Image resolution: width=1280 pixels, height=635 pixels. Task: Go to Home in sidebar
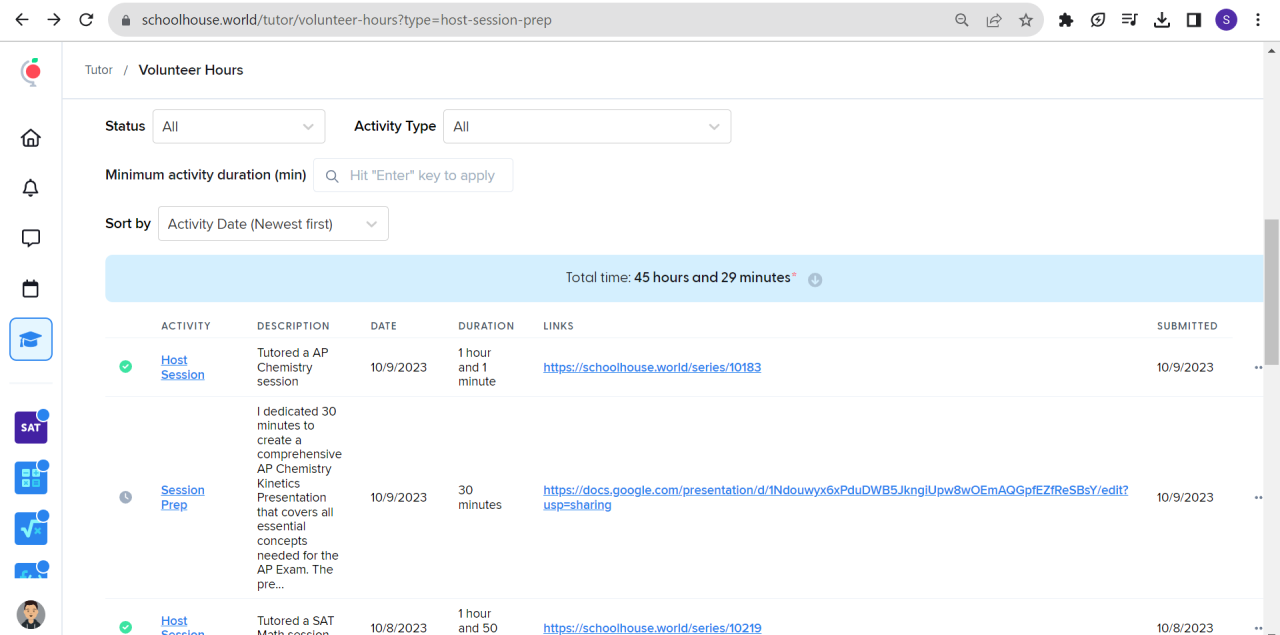[31, 138]
